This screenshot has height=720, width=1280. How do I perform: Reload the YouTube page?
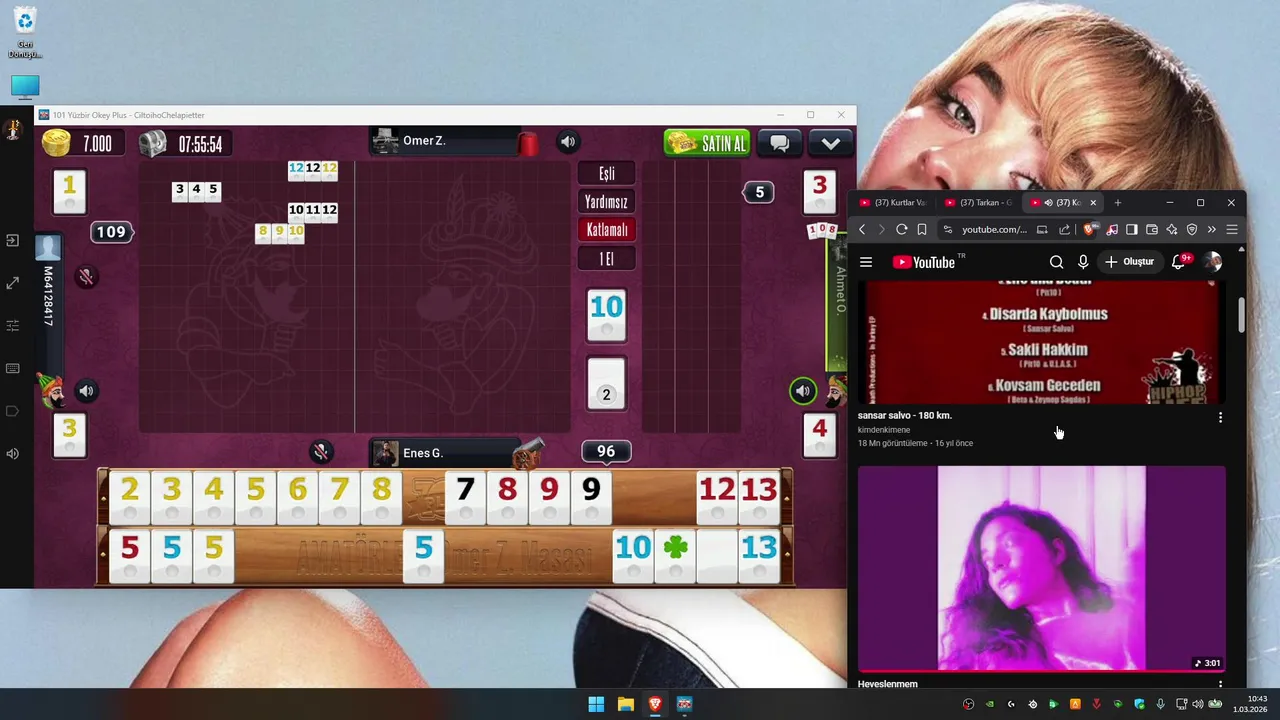point(901,230)
